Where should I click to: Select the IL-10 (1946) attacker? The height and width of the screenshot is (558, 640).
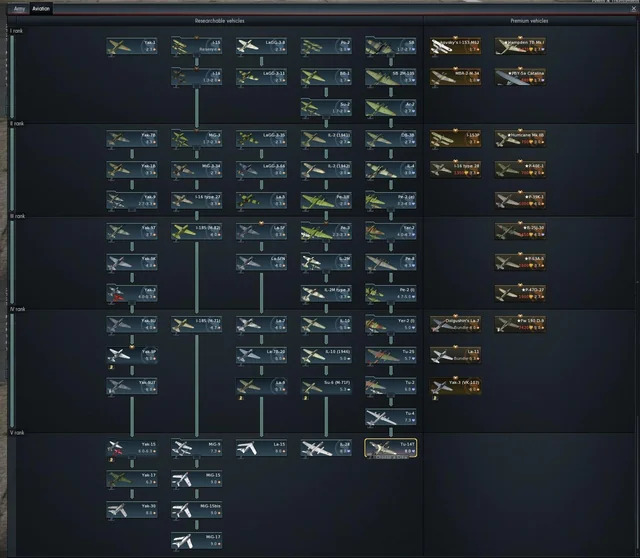coord(326,356)
